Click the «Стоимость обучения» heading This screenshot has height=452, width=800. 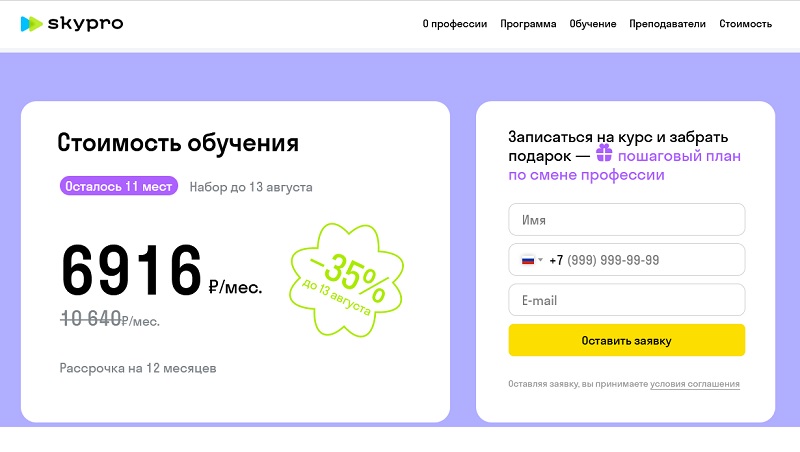(178, 143)
